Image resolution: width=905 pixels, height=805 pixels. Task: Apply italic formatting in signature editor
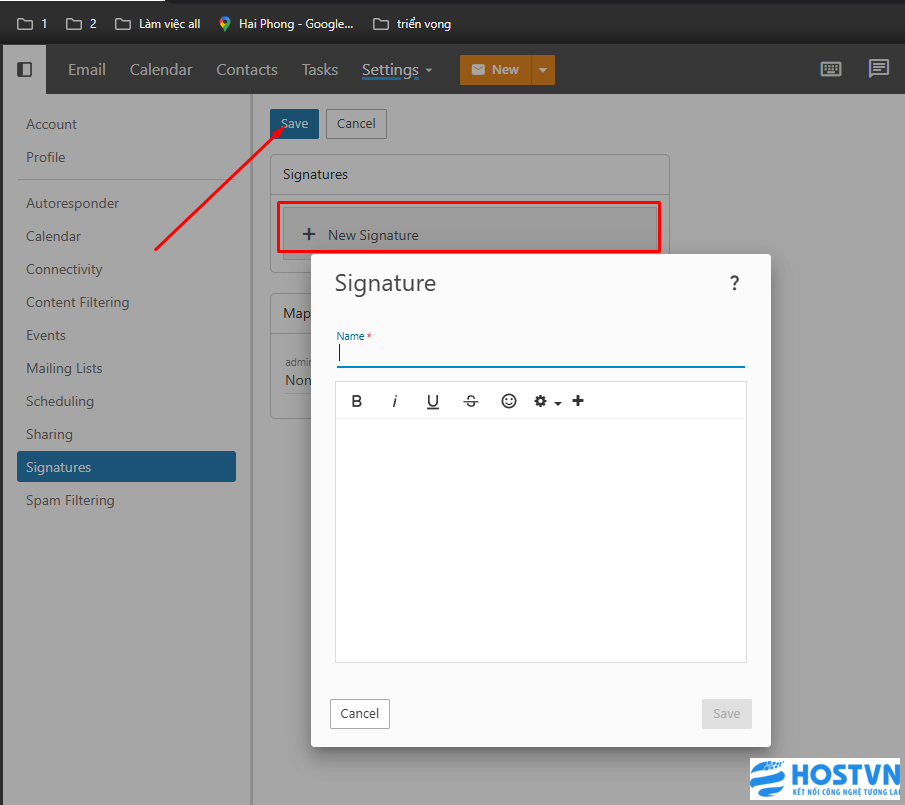pos(395,401)
